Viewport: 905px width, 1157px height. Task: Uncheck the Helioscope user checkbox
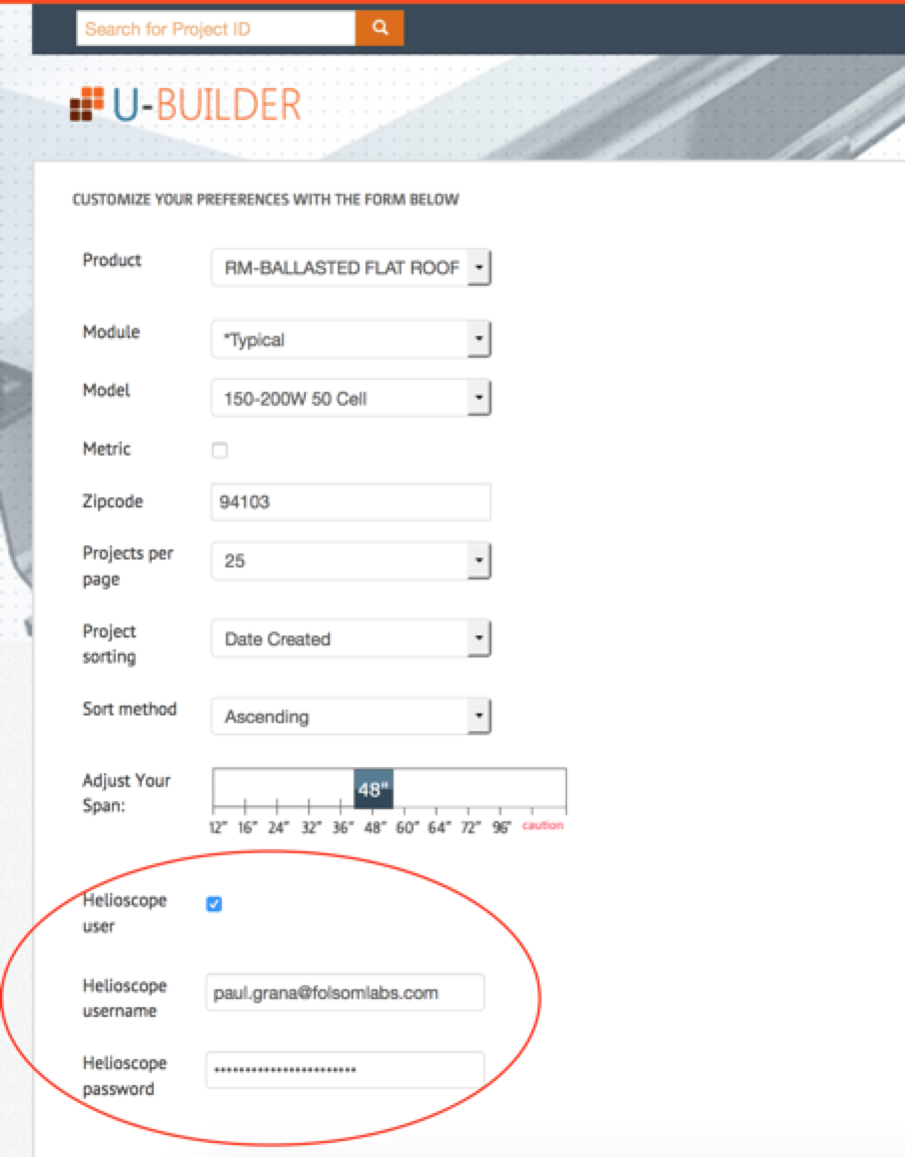click(x=214, y=905)
